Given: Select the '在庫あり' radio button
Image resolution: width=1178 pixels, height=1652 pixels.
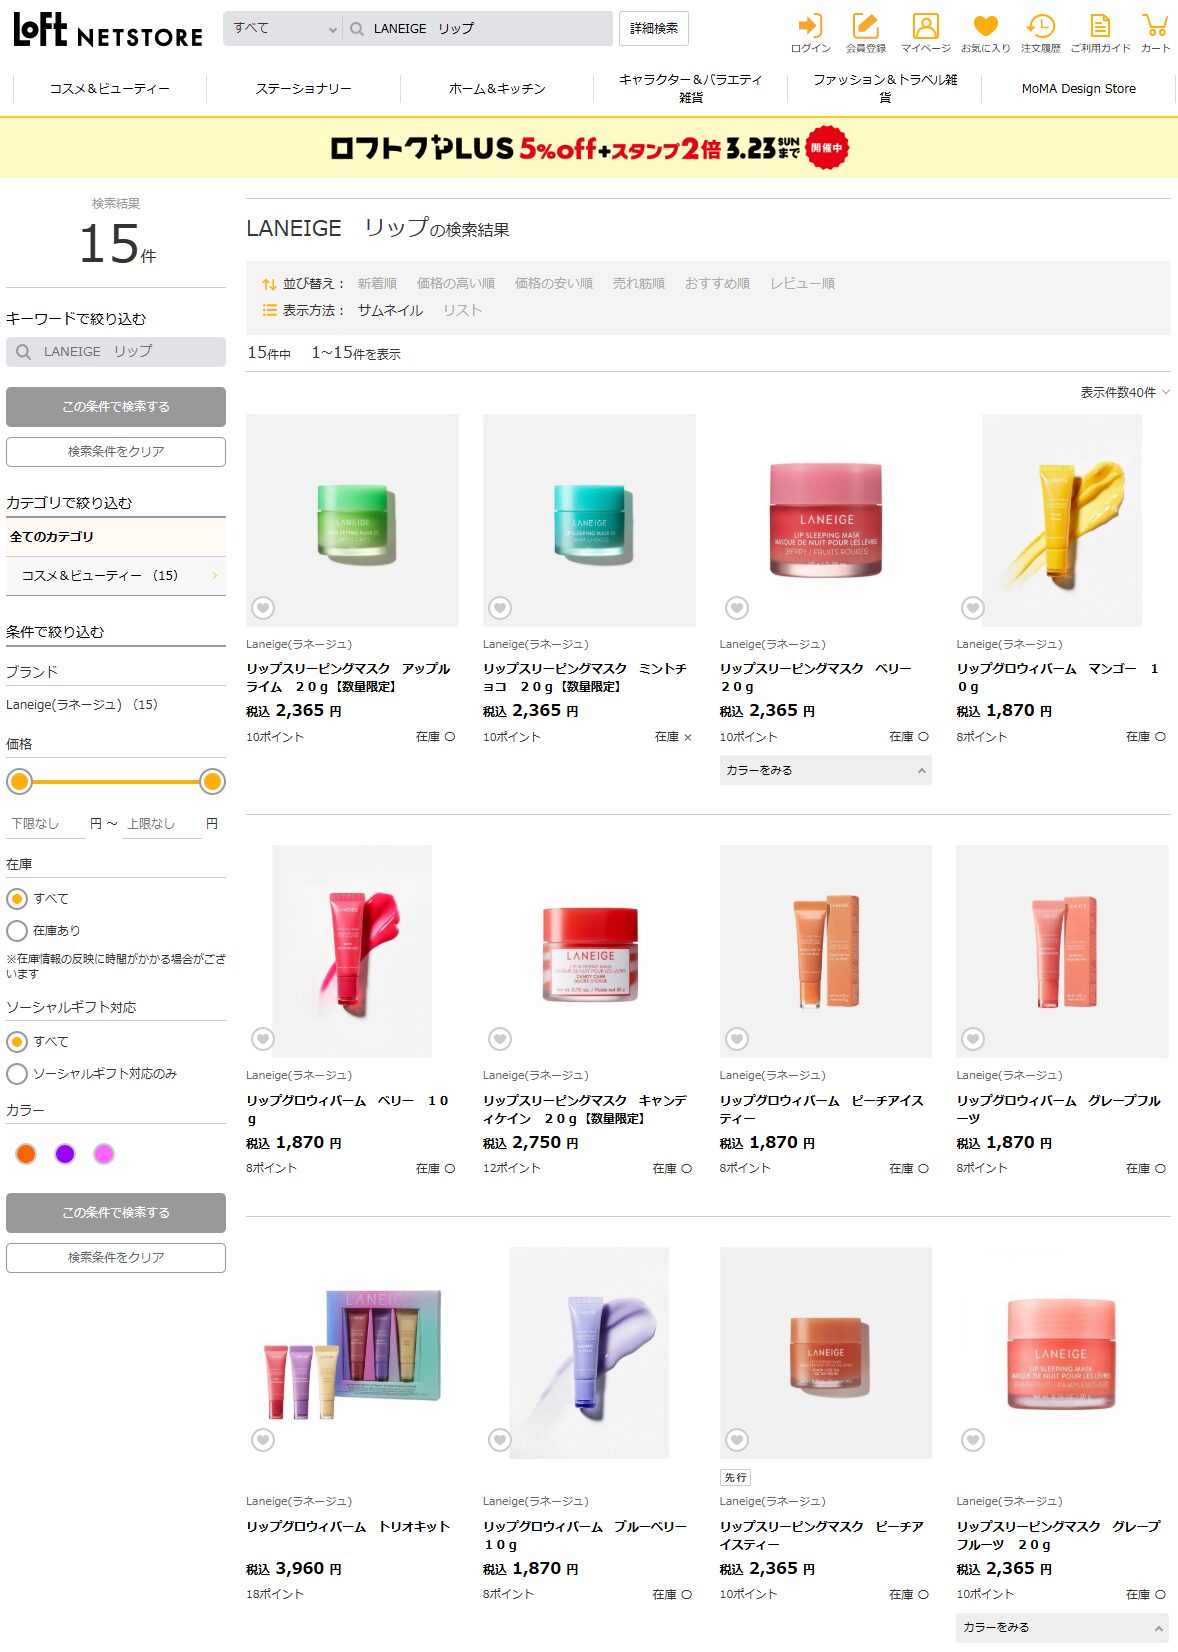Looking at the screenshot, I should coord(17,931).
